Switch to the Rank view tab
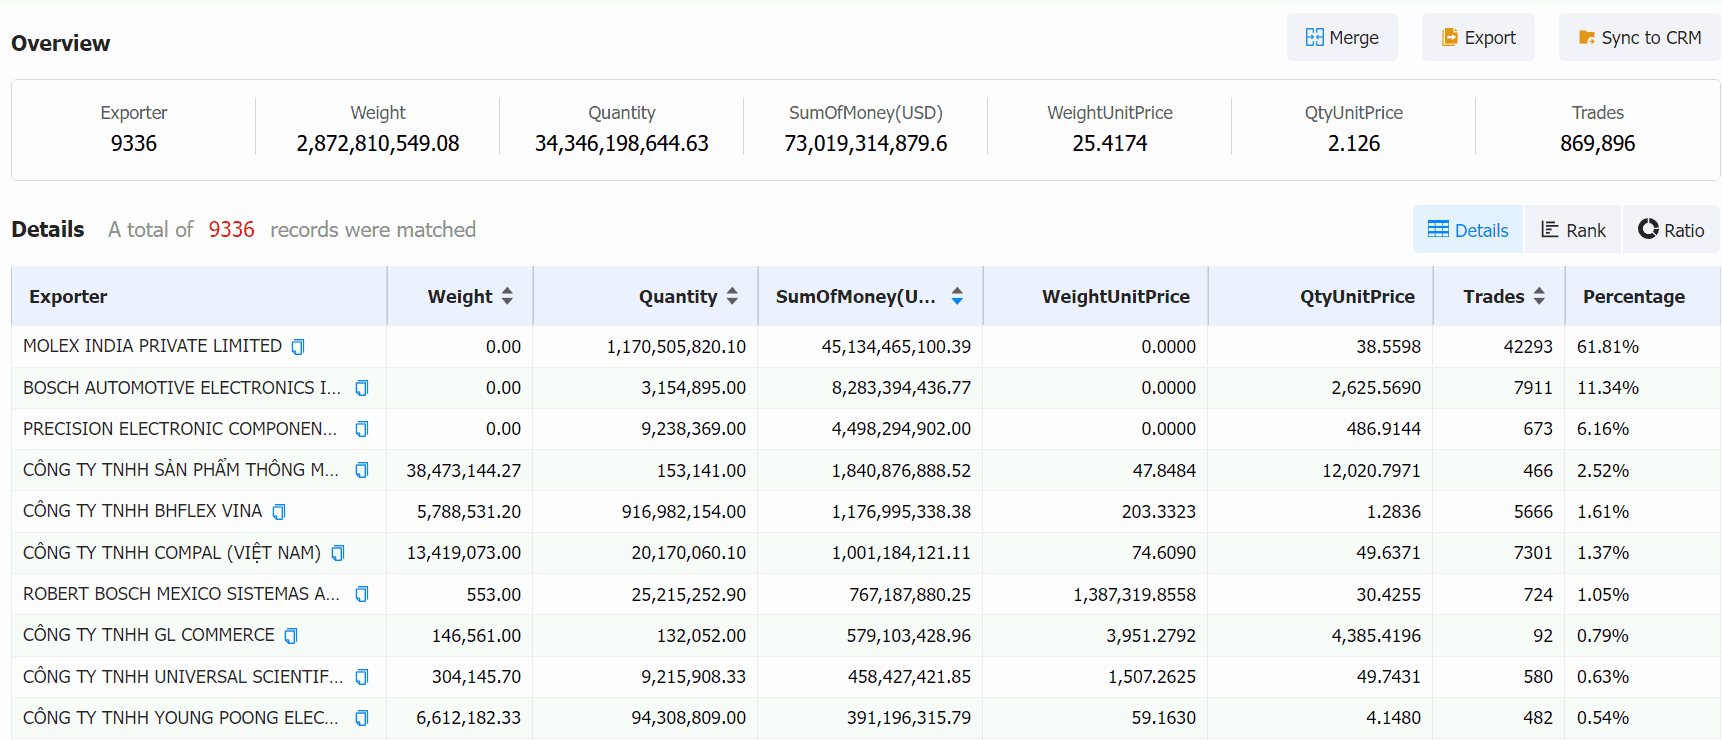Screen dimensions: 1722x740 tap(1573, 230)
